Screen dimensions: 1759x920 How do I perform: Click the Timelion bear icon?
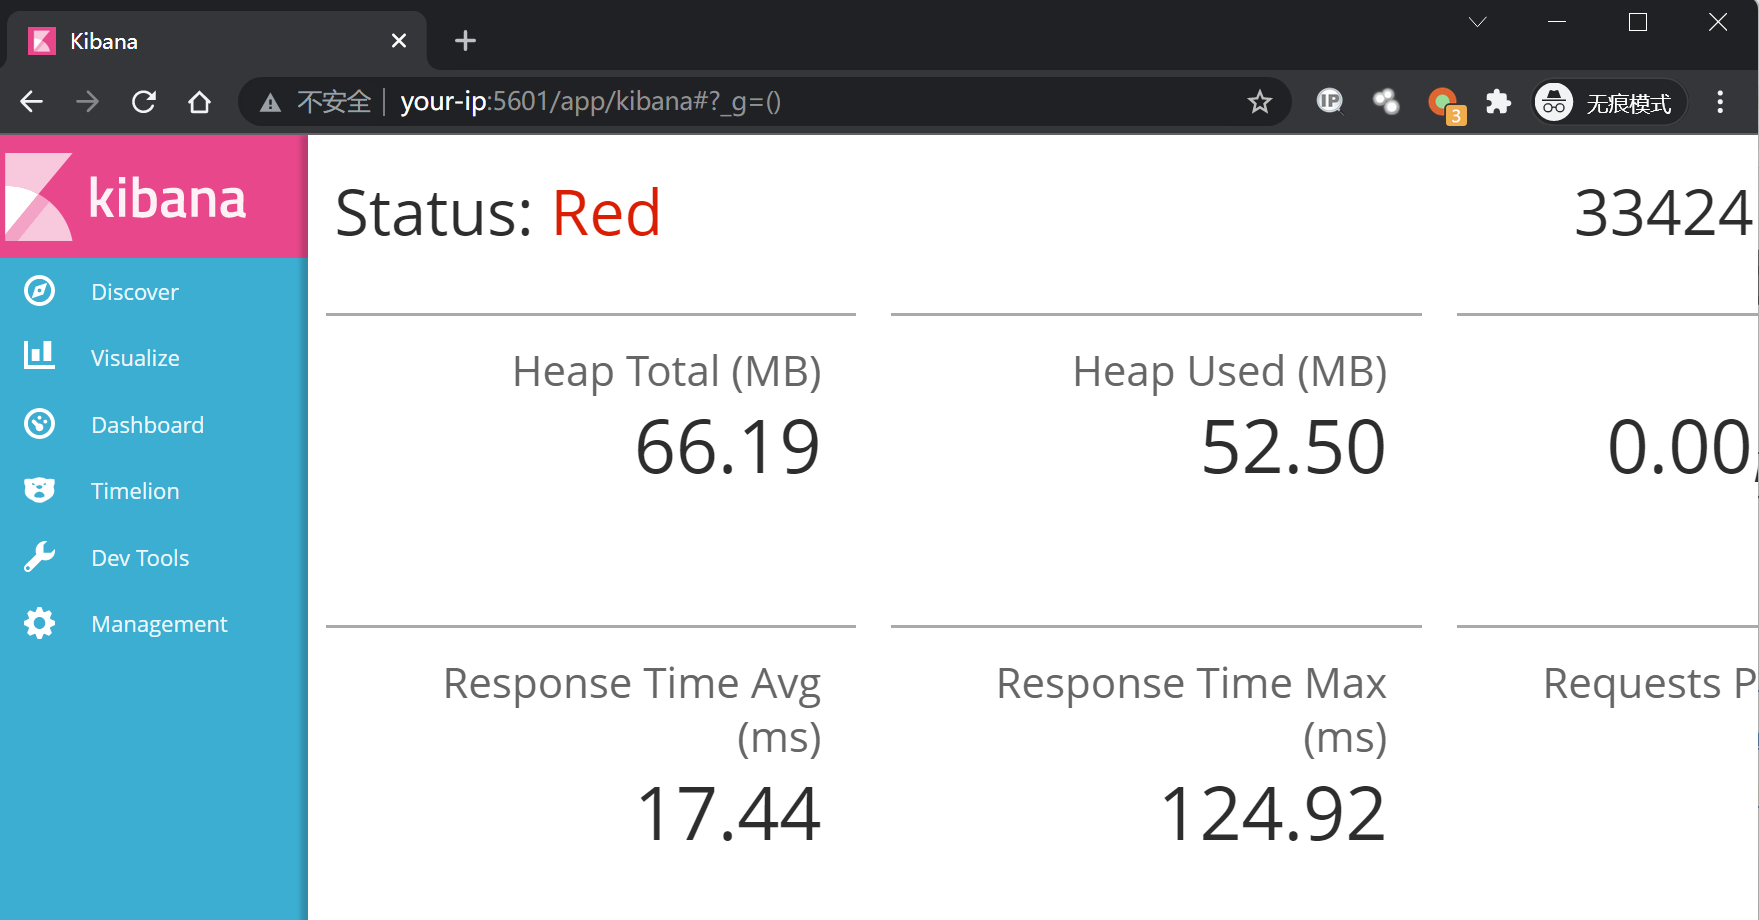(39, 490)
